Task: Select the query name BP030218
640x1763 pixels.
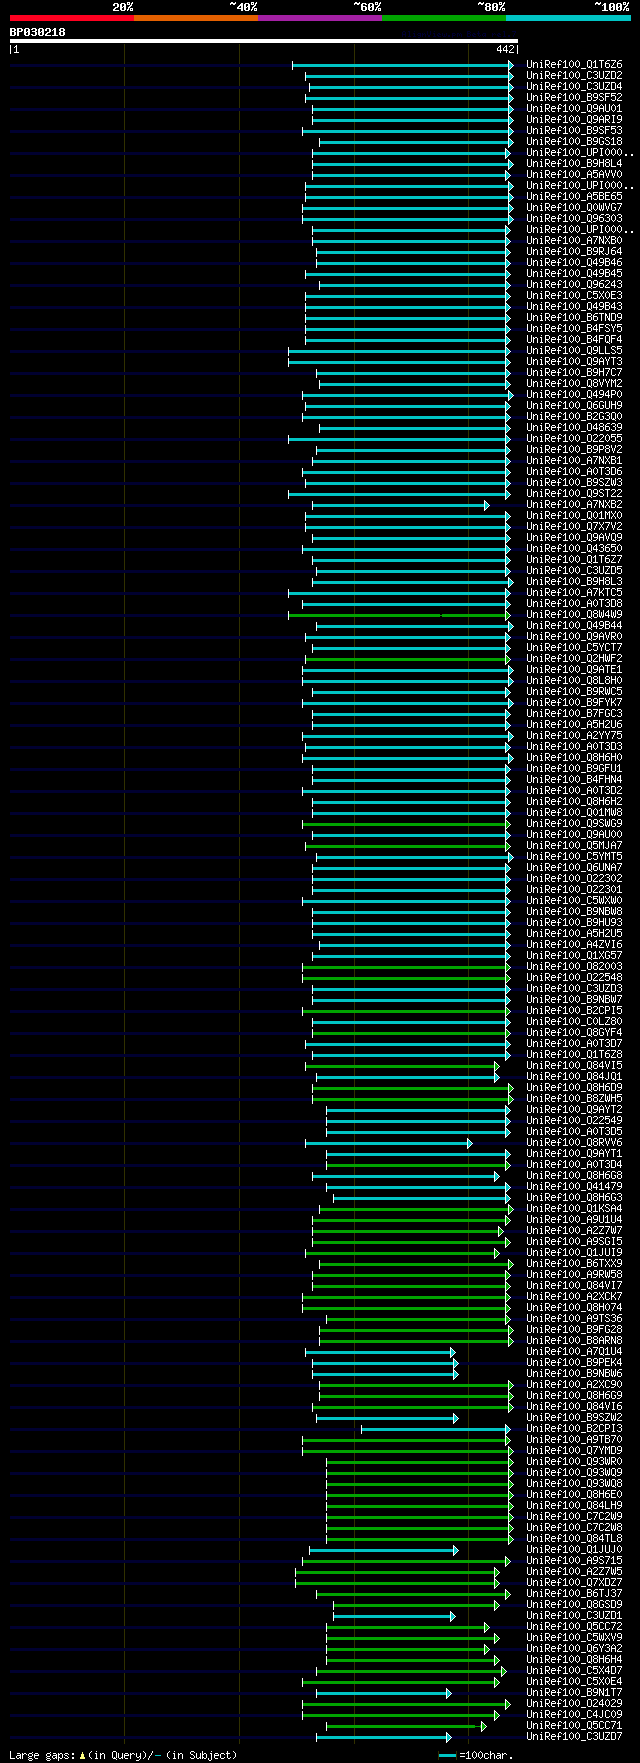Action: click(x=38, y=32)
